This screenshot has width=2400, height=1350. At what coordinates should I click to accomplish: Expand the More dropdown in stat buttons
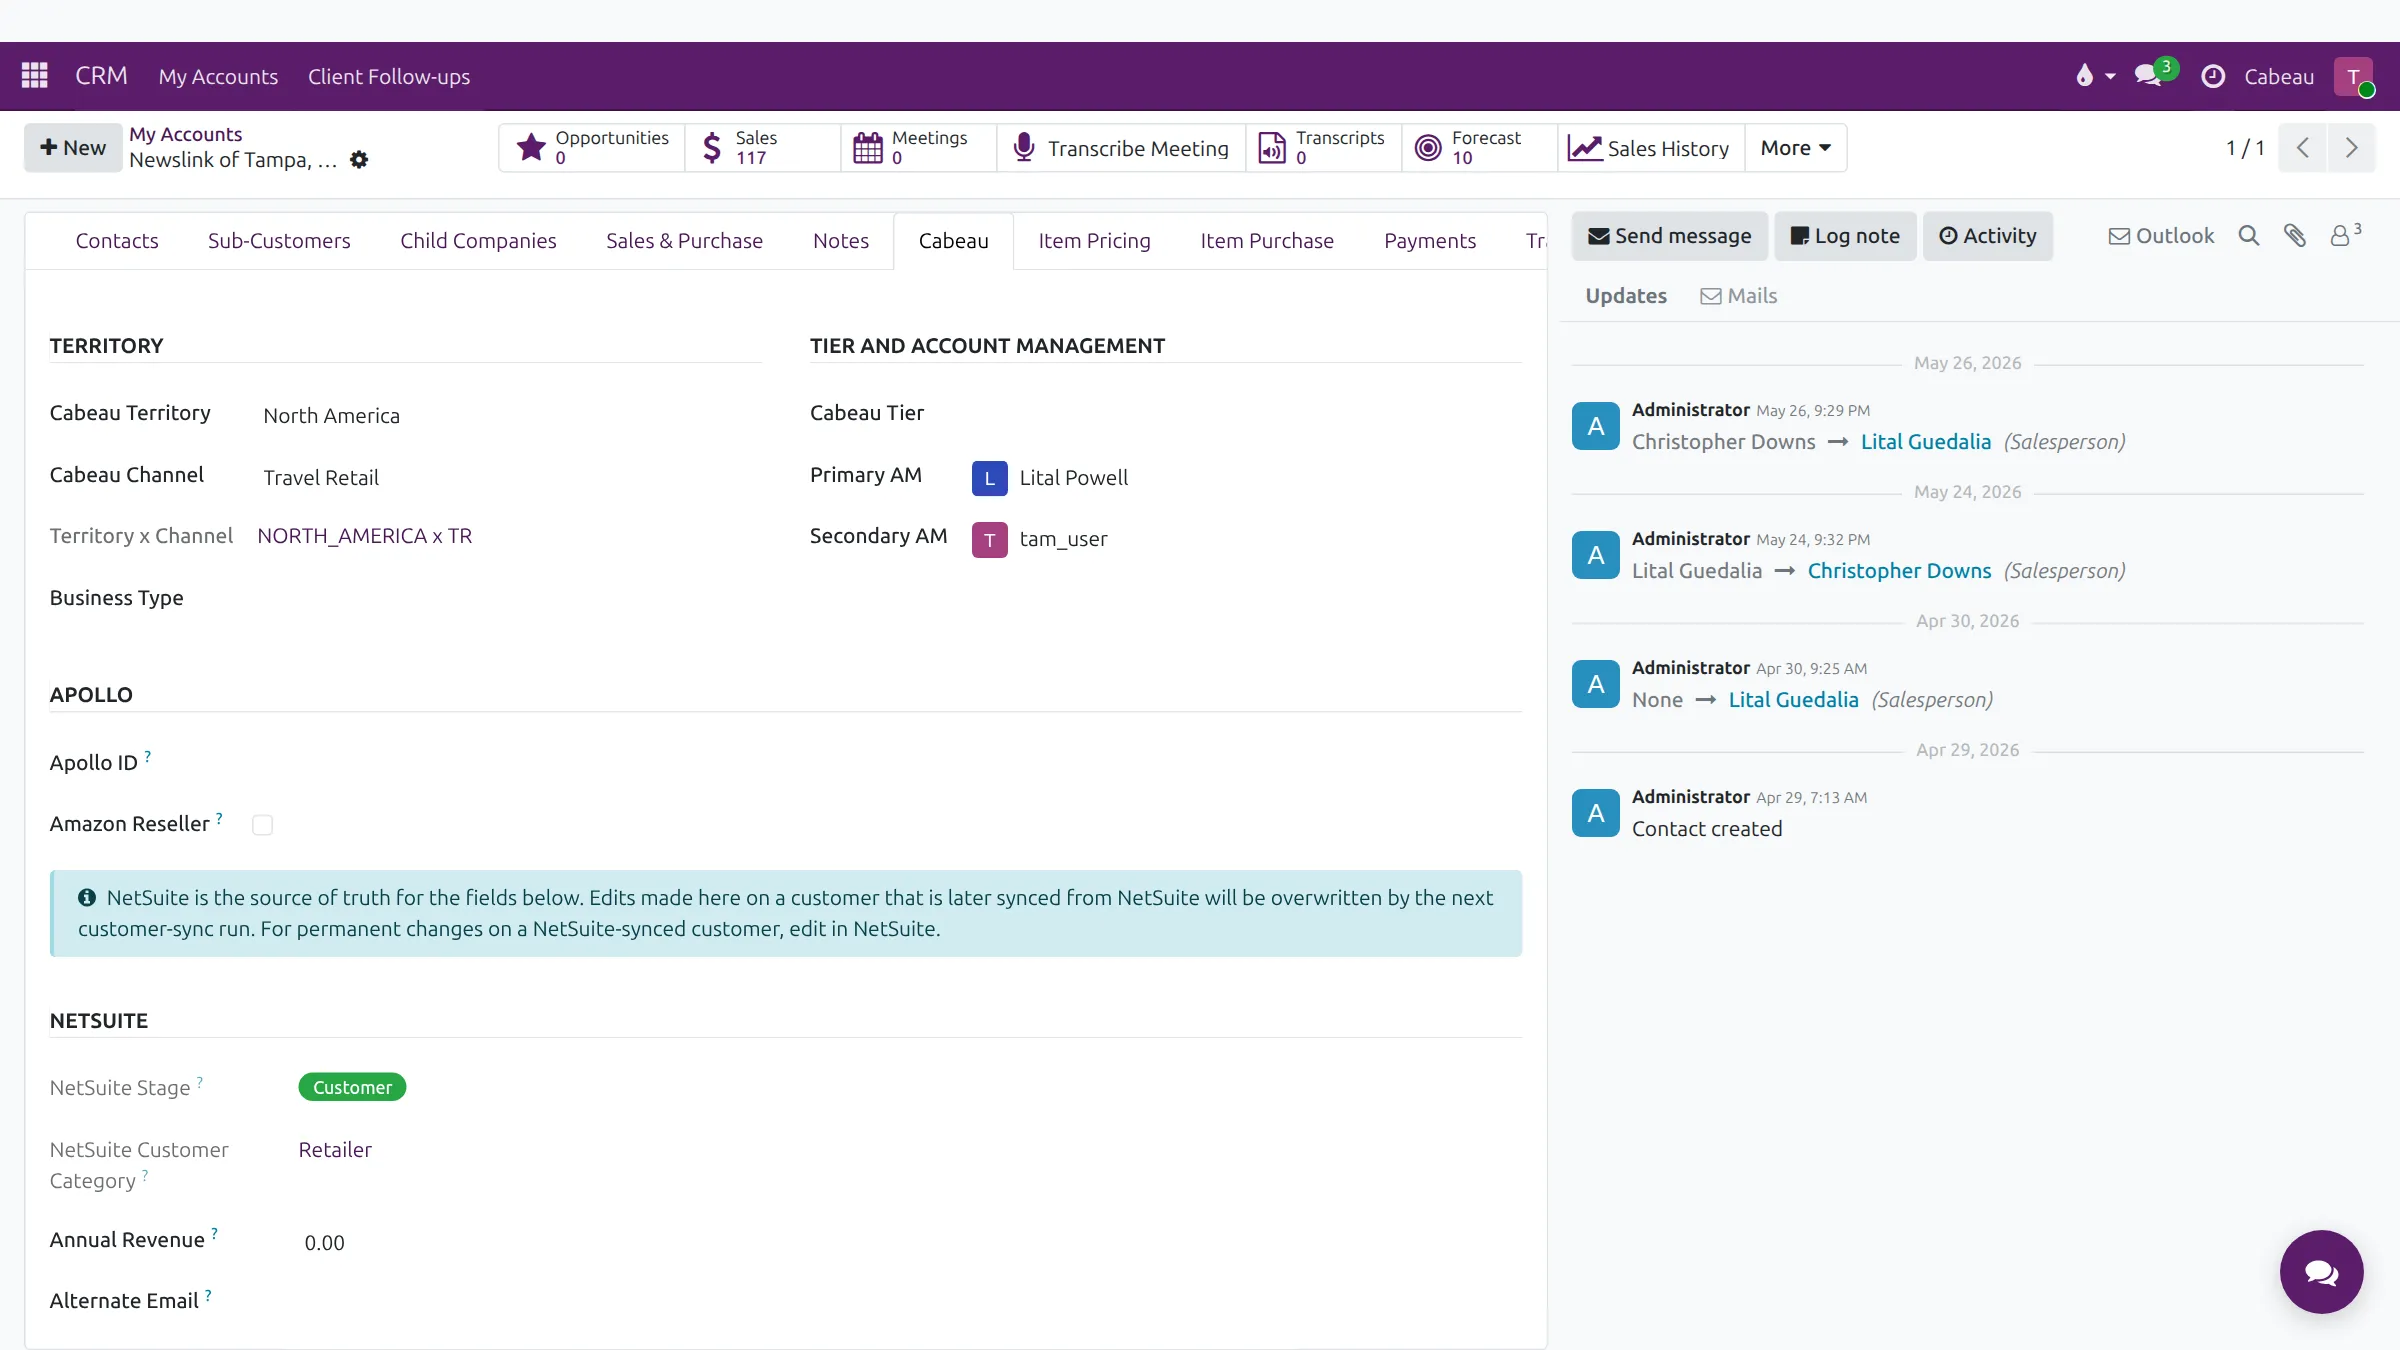point(1795,148)
